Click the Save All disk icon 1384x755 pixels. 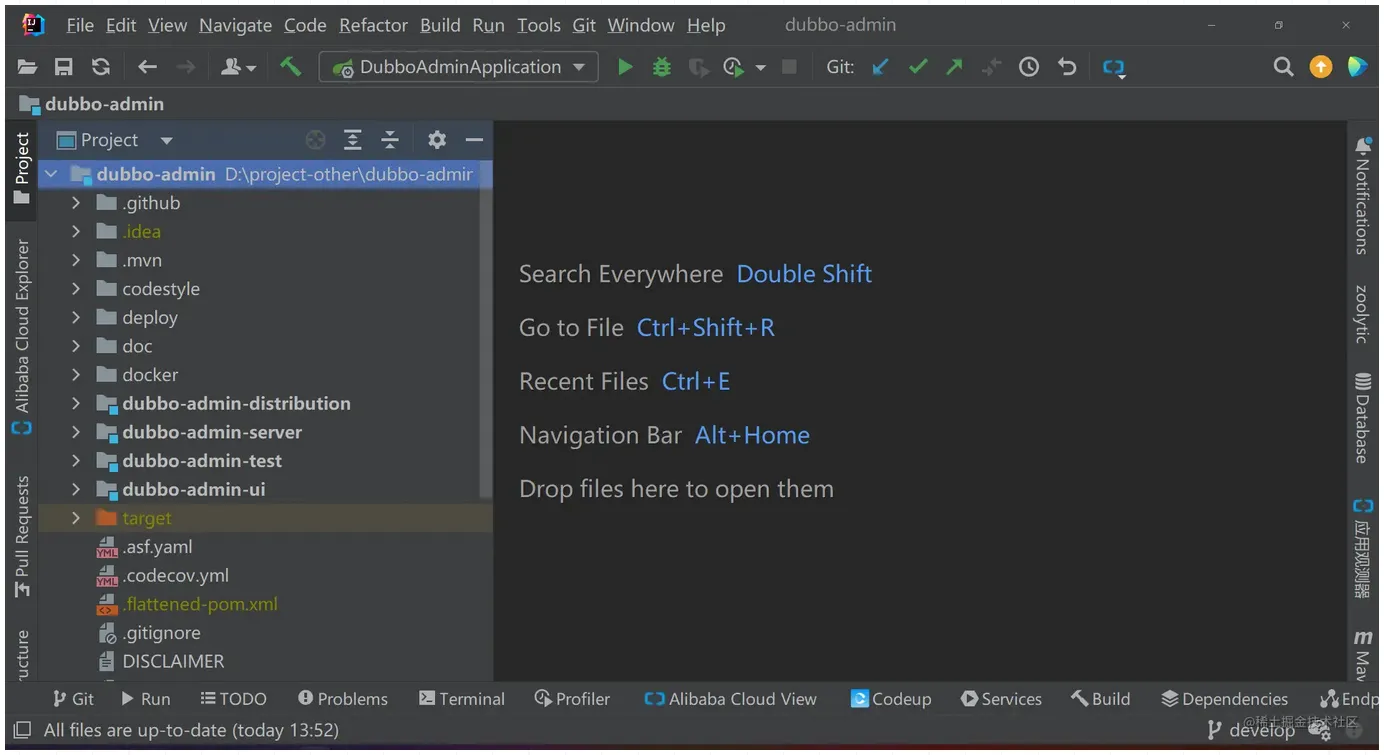point(63,67)
